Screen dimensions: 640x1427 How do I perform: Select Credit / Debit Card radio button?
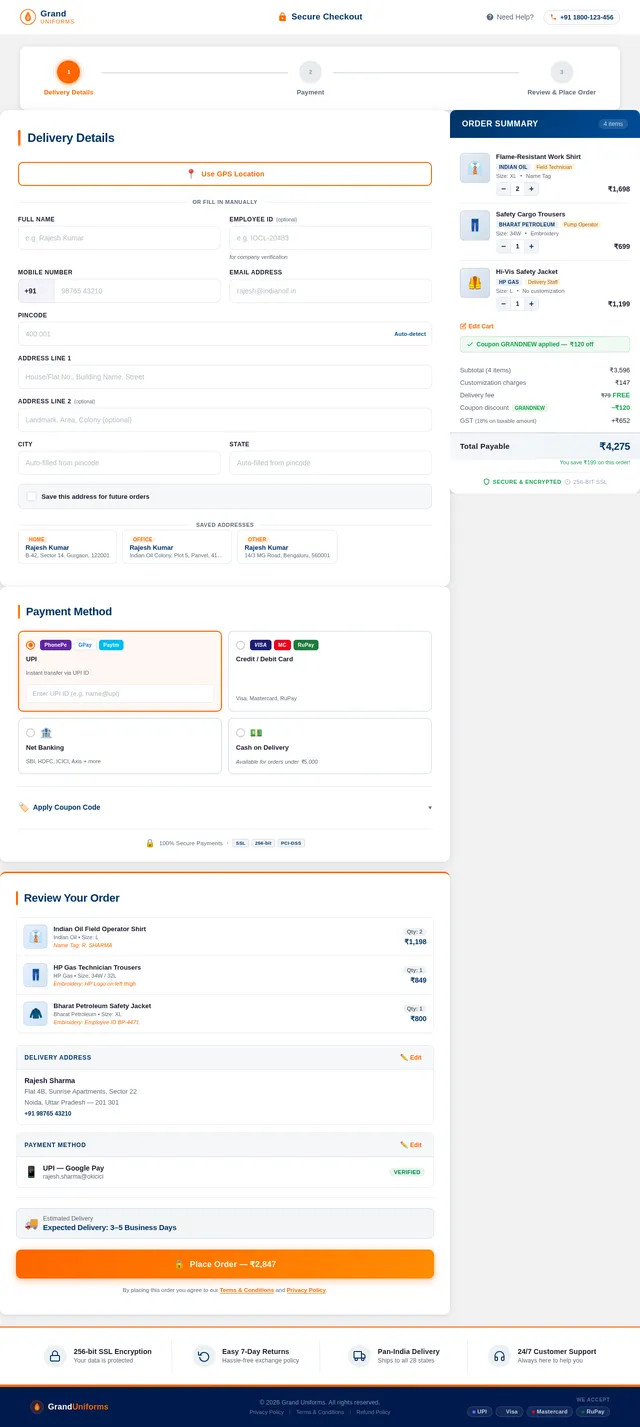point(240,645)
